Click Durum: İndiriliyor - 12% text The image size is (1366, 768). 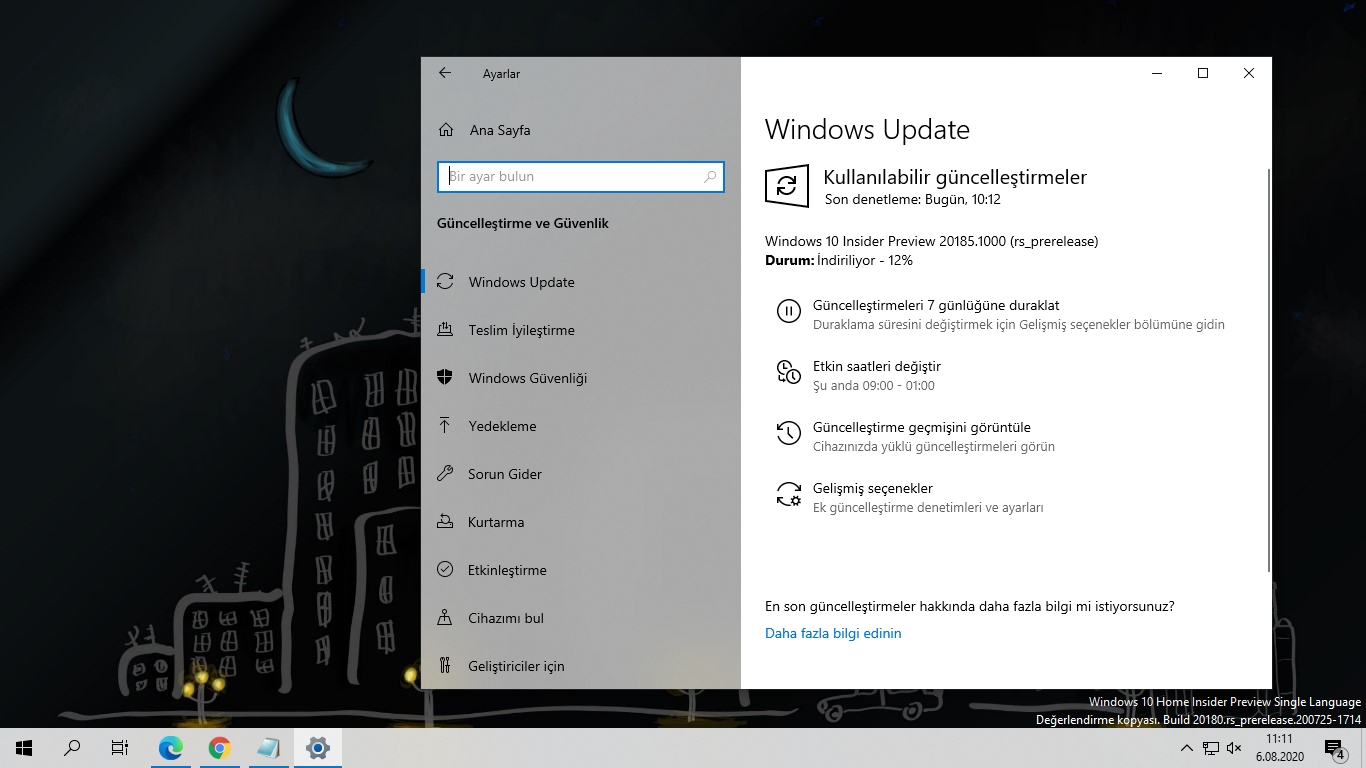(x=839, y=260)
